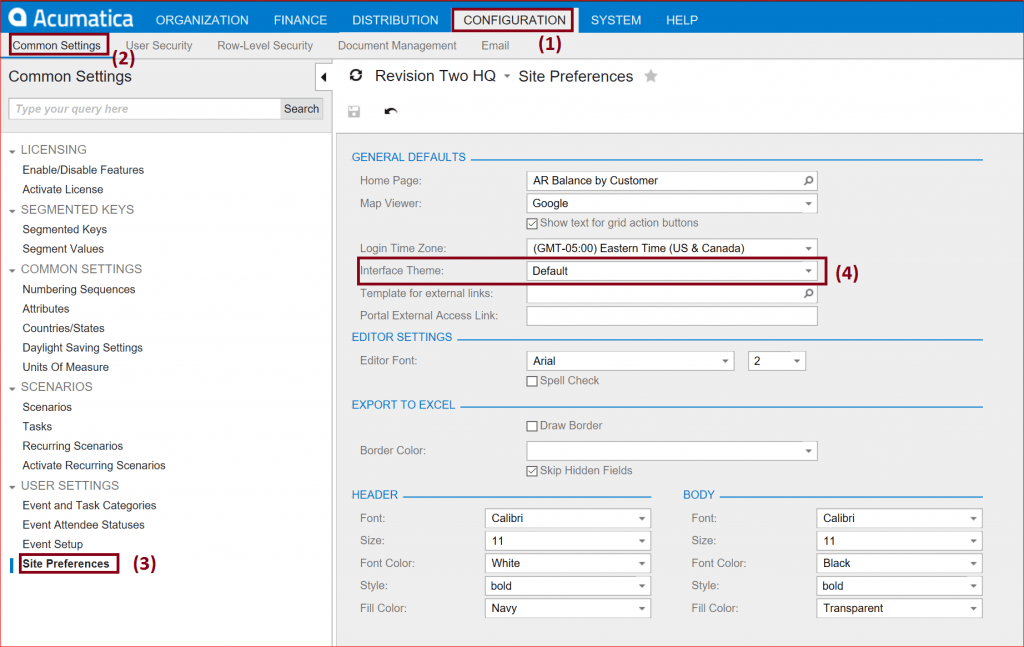1024x647 pixels.
Task: Collapse the COMMON SETTINGS section
Action: tap(12, 271)
